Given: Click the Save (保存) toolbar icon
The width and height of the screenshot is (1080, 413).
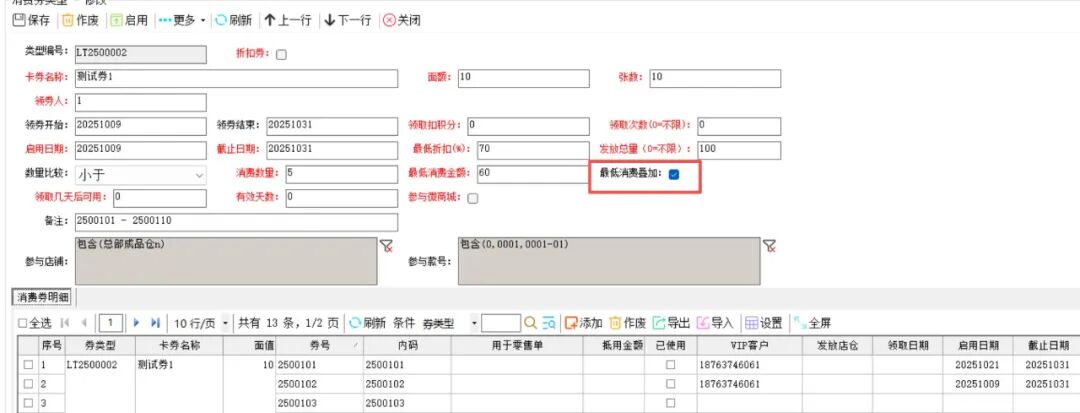Looking at the screenshot, I should (19, 21).
